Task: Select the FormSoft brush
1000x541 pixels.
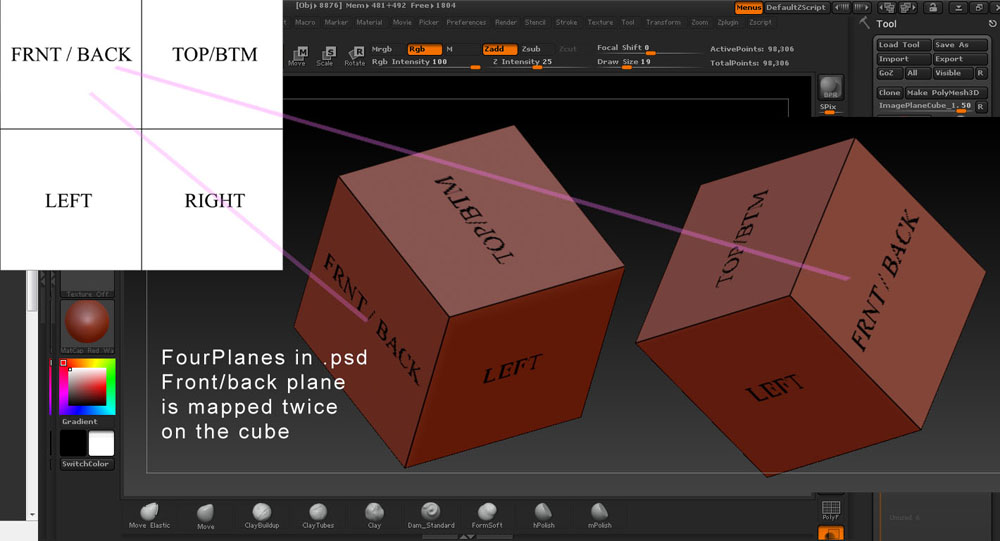Action: pos(487,515)
